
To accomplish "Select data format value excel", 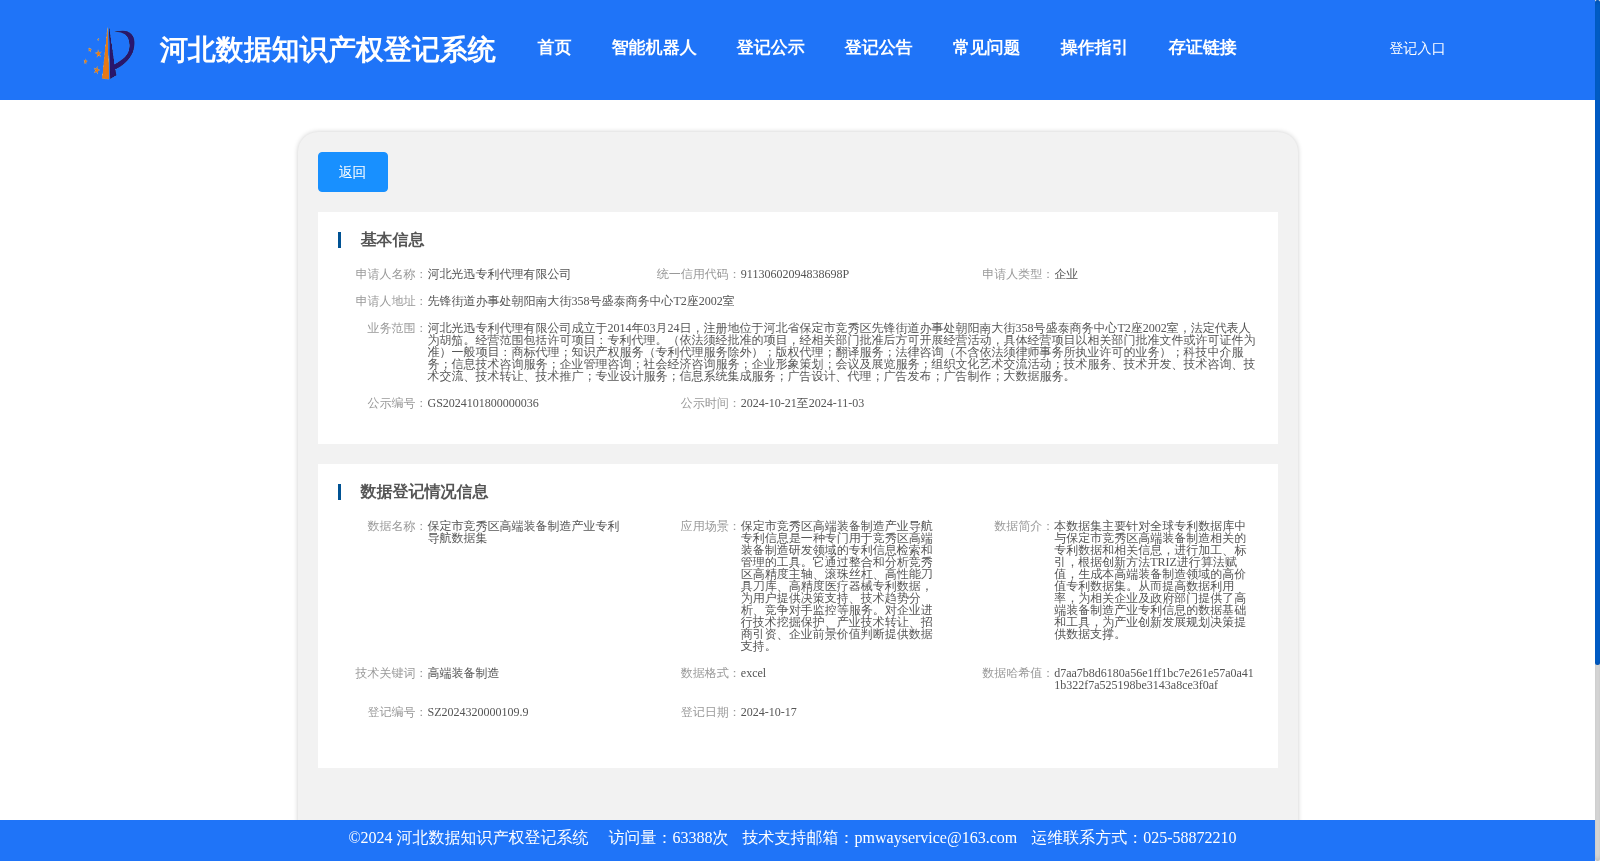I will point(753,673).
